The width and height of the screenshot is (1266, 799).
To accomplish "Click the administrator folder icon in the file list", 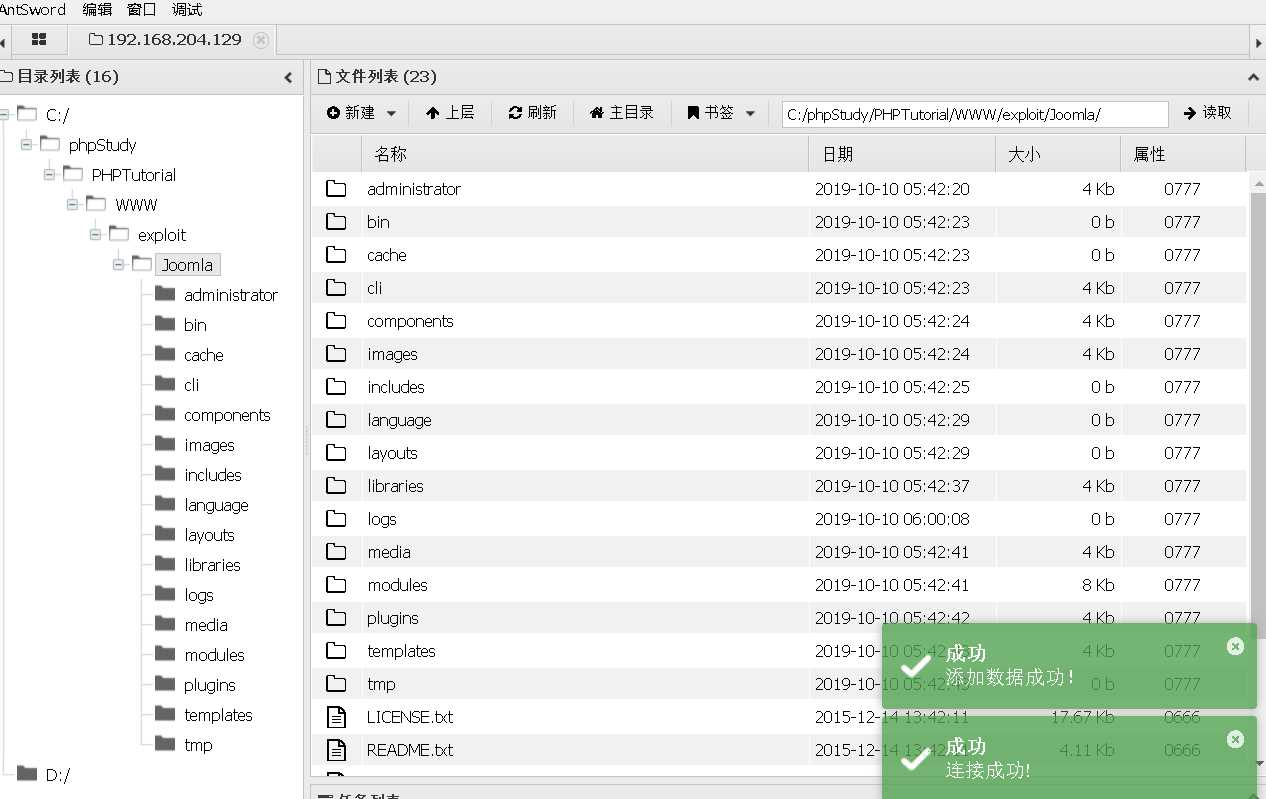I will coord(336,188).
